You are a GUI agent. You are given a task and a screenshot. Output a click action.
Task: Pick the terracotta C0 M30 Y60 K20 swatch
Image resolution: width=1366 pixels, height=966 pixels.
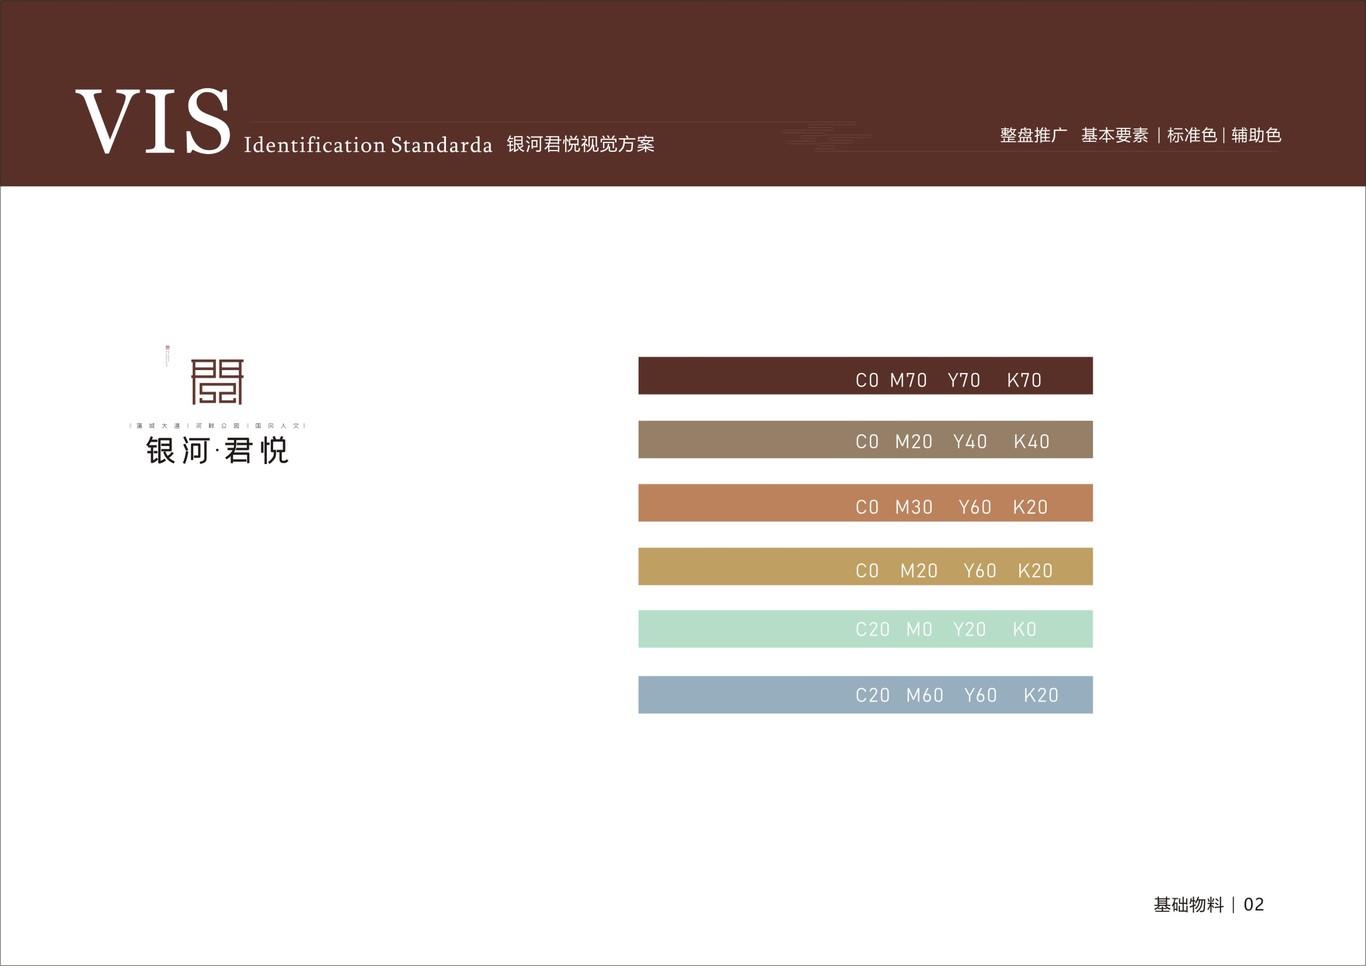click(865, 503)
